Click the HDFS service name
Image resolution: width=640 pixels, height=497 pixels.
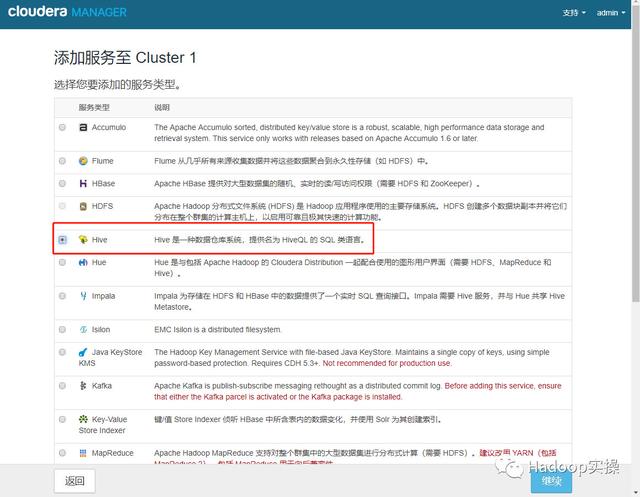[102, 206]
